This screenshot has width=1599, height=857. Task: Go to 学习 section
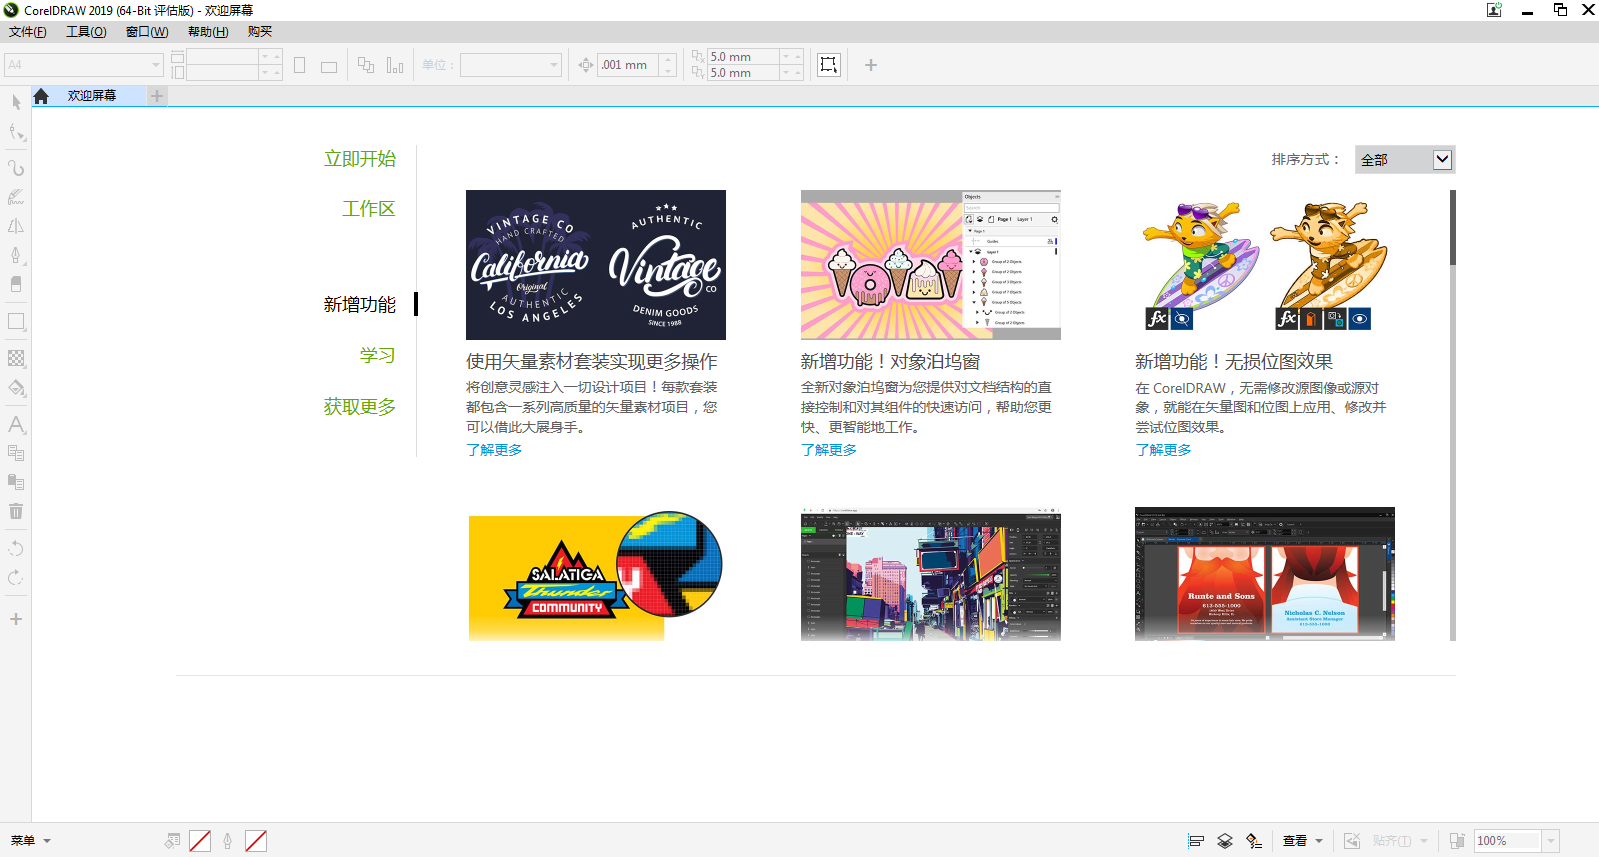pos(377,356)
